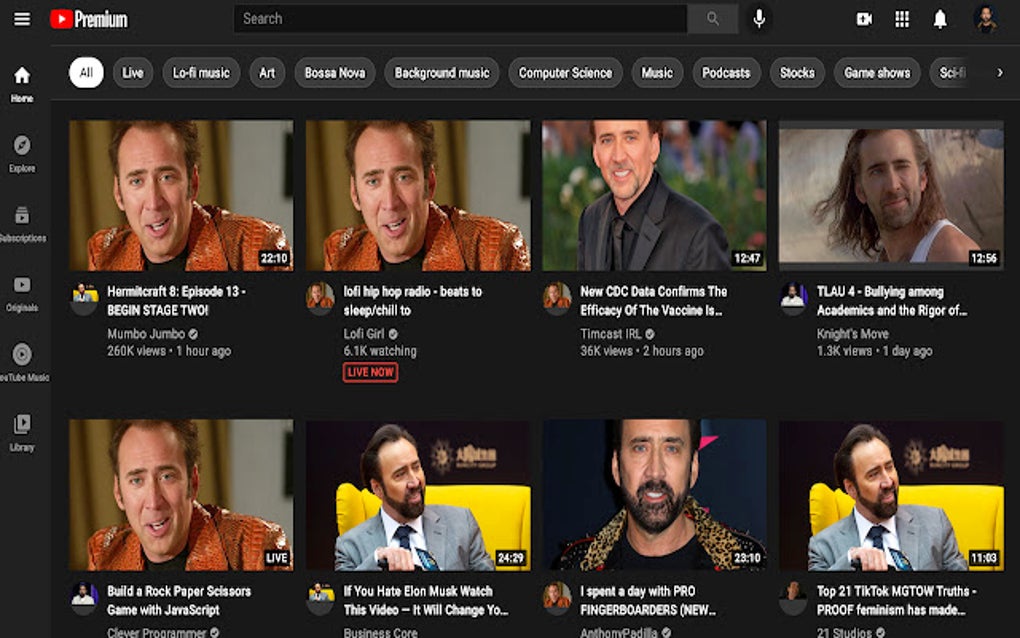Screen dimensions: 1020x638
Task: Open Originals in sidebar
Action: click(x=22, y=293)
